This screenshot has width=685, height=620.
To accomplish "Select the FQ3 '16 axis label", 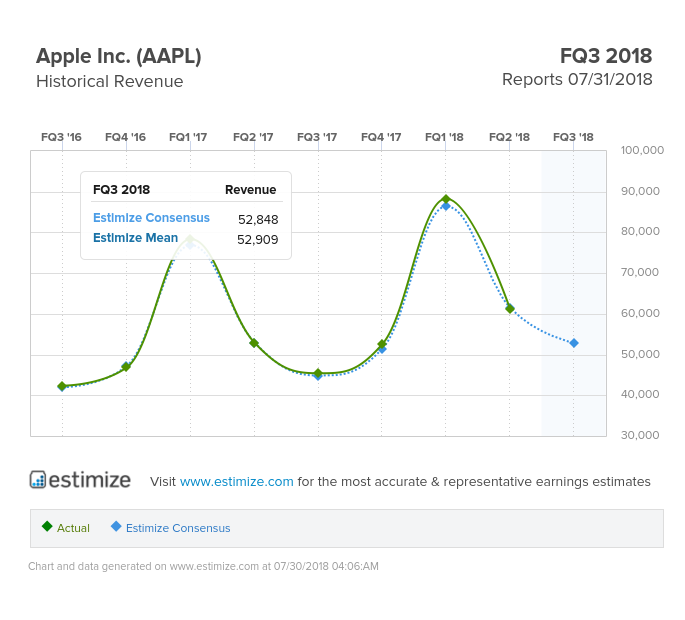I will (x=61, y=137).
